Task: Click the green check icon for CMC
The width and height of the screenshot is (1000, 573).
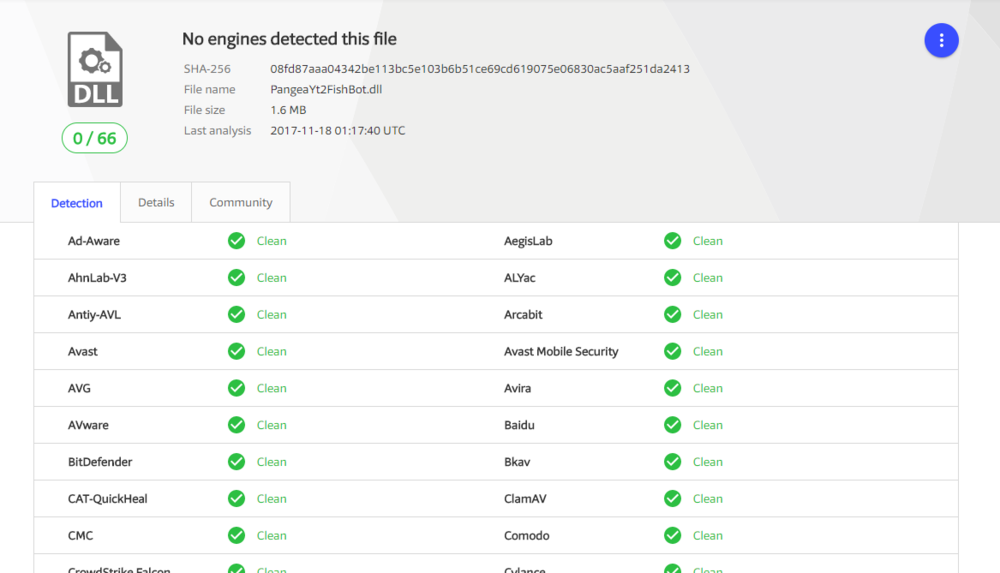Action: pos(237,535)
